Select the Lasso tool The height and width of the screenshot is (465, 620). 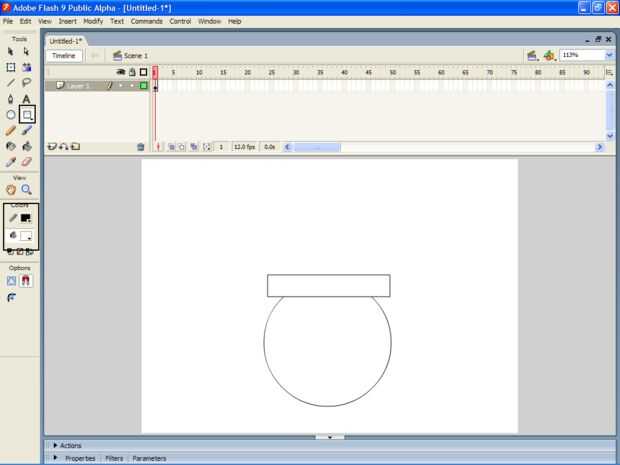pyautogui.click(x=26, y=83)
